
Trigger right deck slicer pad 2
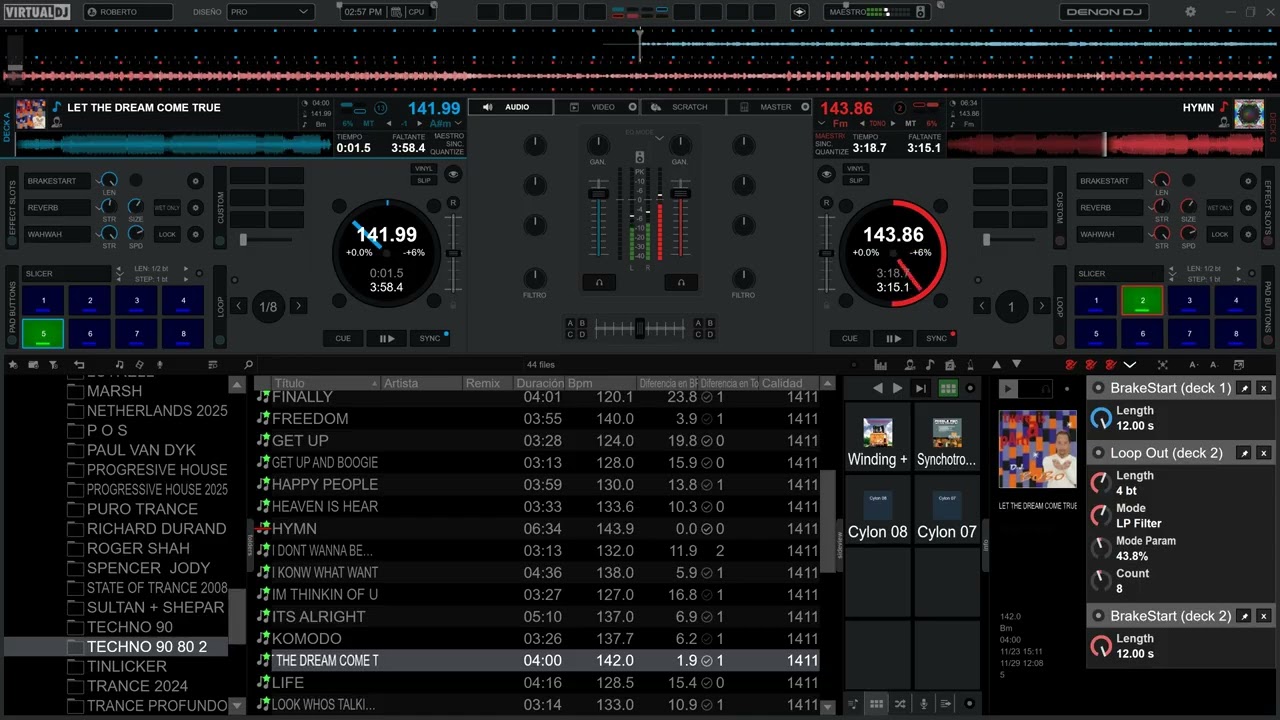pos(1143,300)
